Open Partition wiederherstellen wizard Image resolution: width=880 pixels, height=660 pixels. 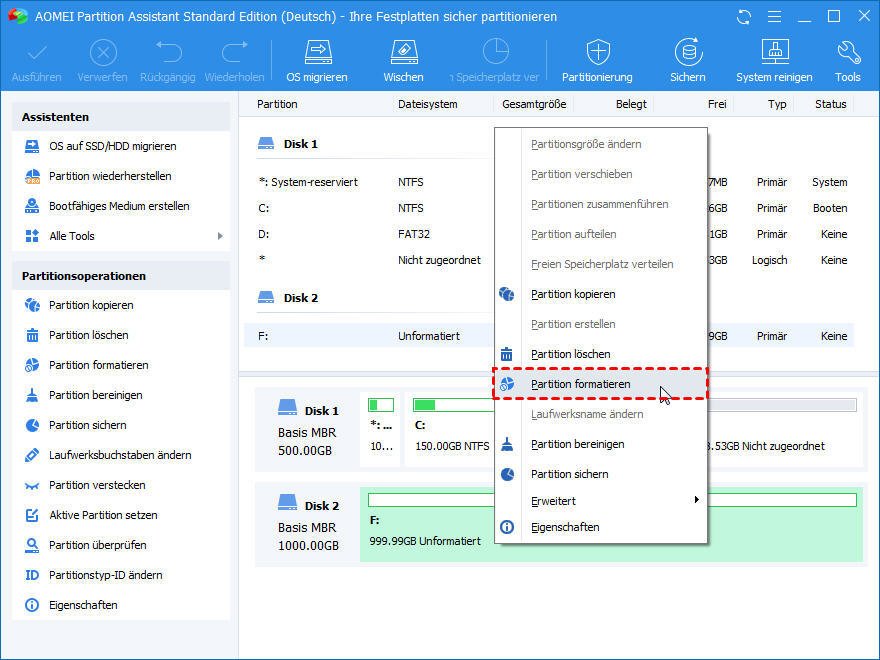(x=110, y=176)
